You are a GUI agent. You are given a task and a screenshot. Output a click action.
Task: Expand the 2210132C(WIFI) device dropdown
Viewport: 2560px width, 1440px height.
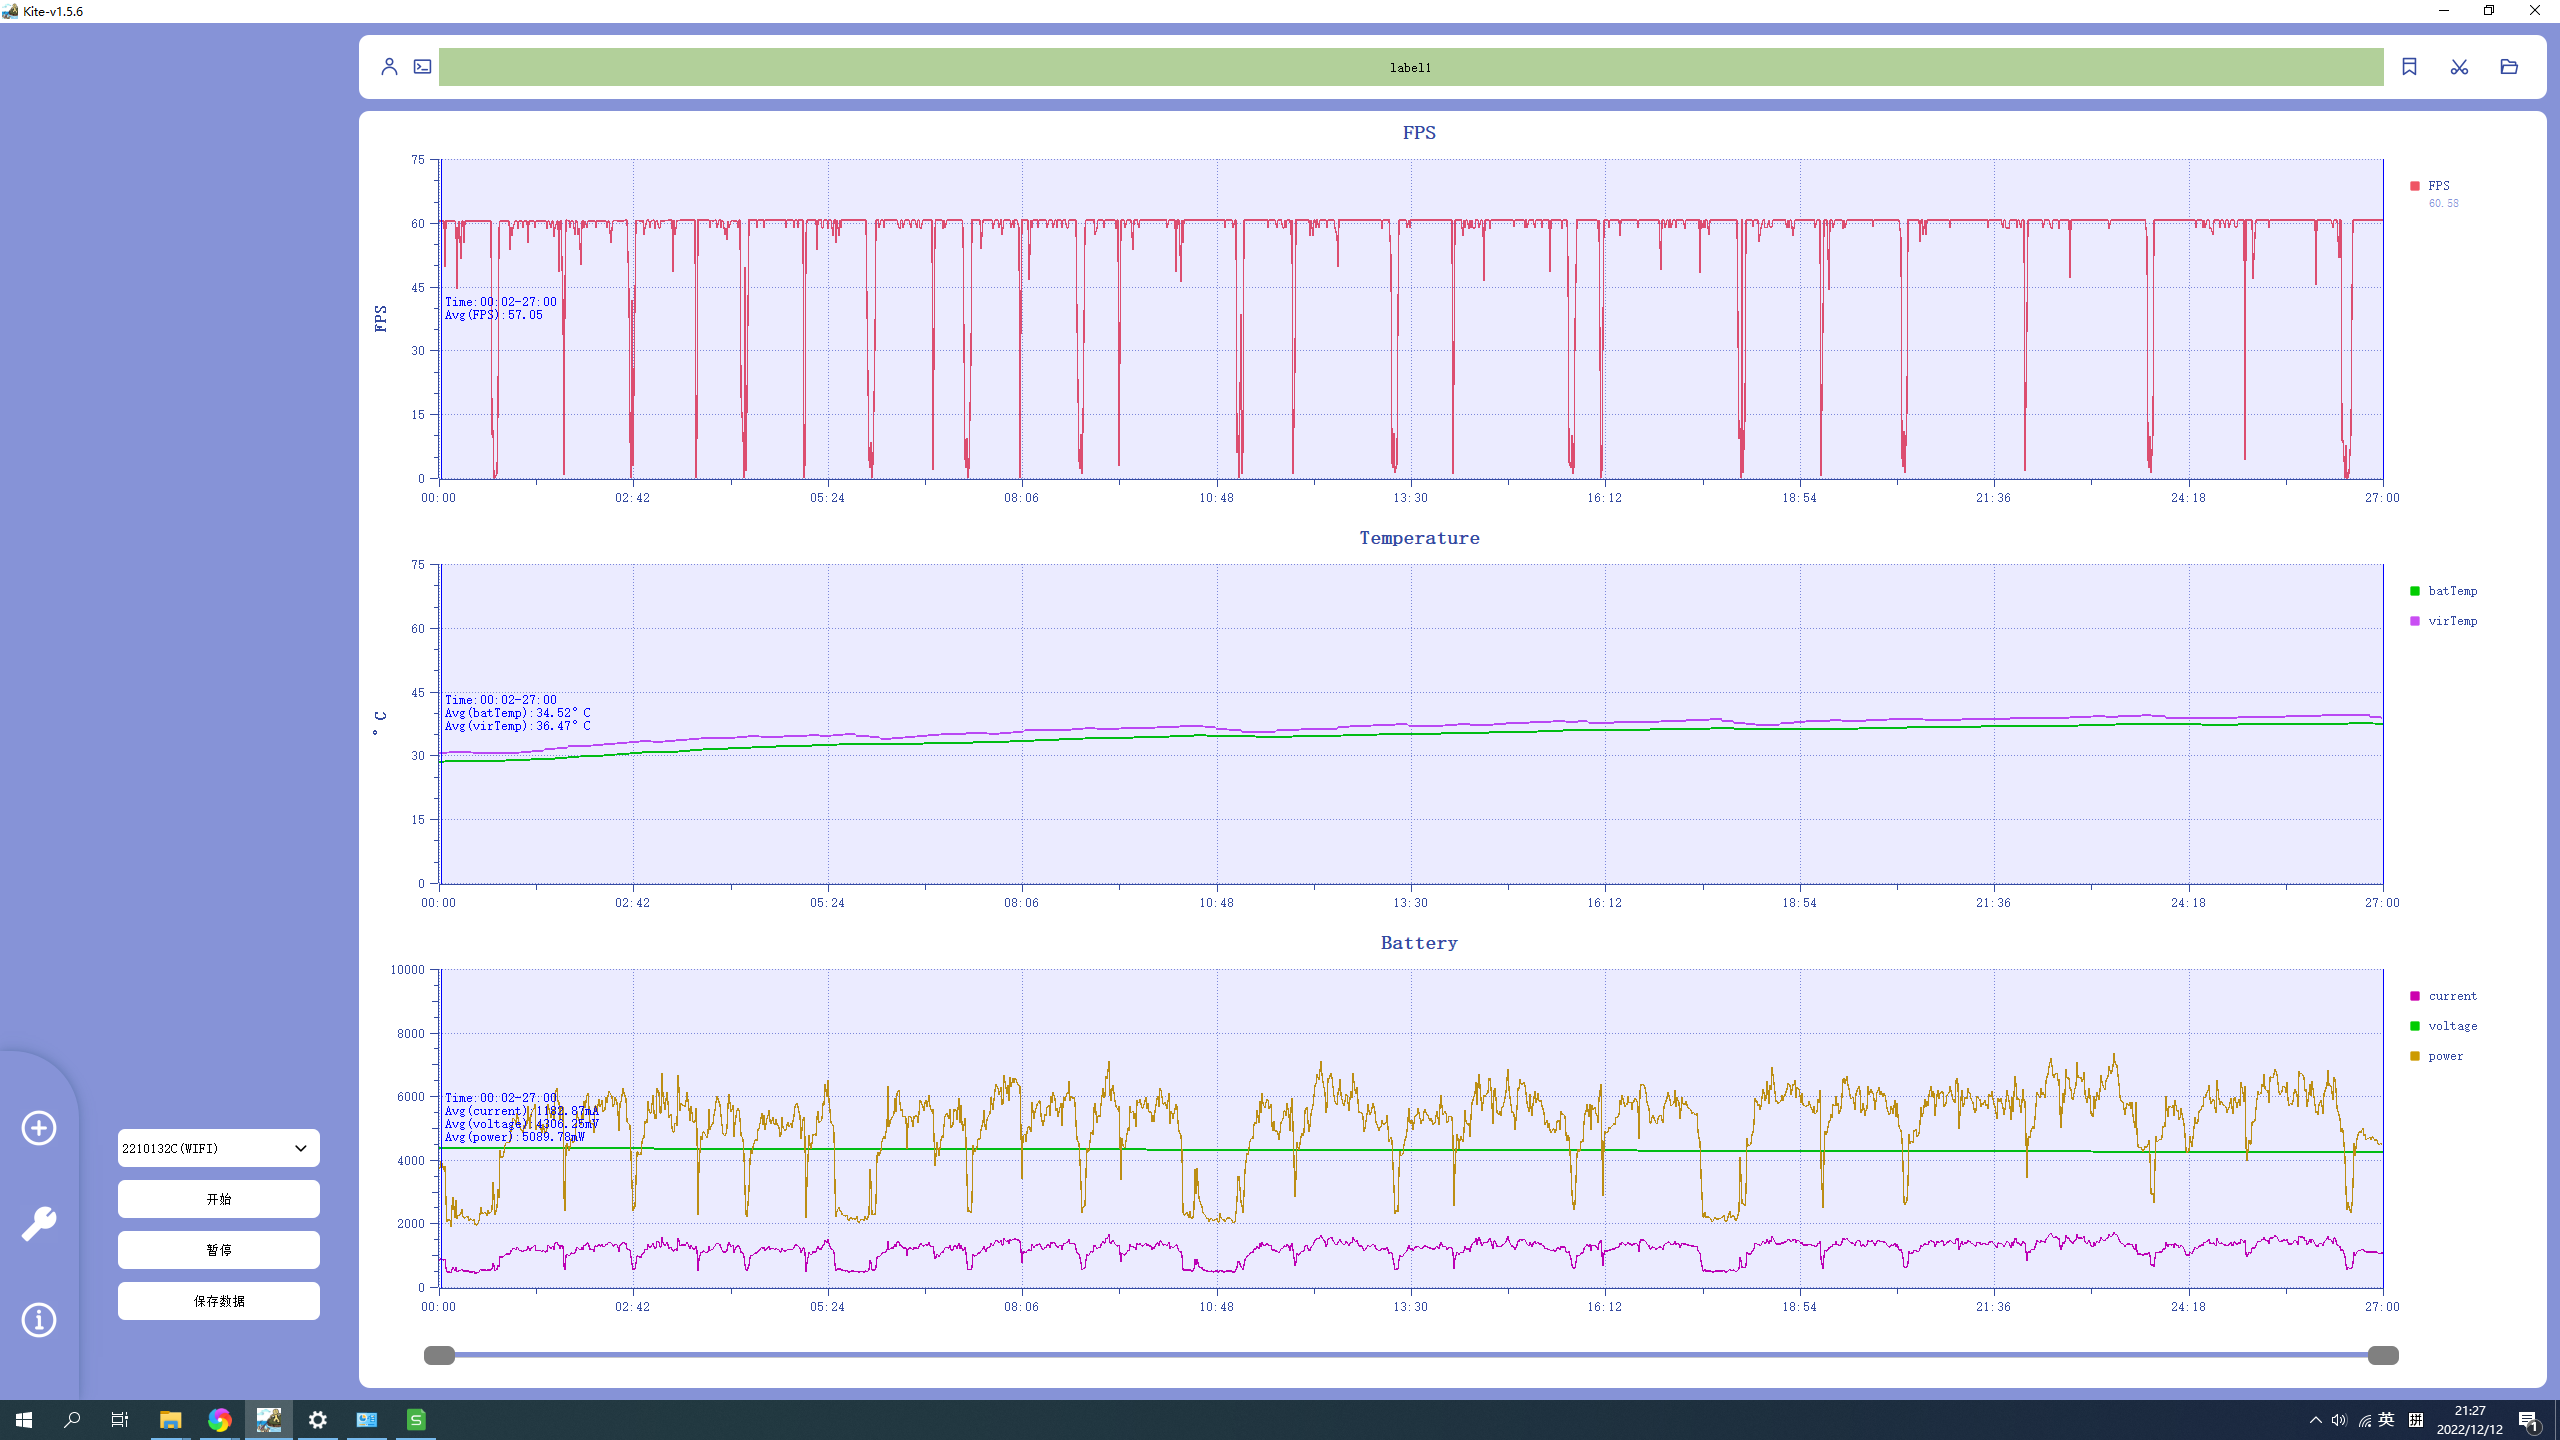(x=219, y=1148)
